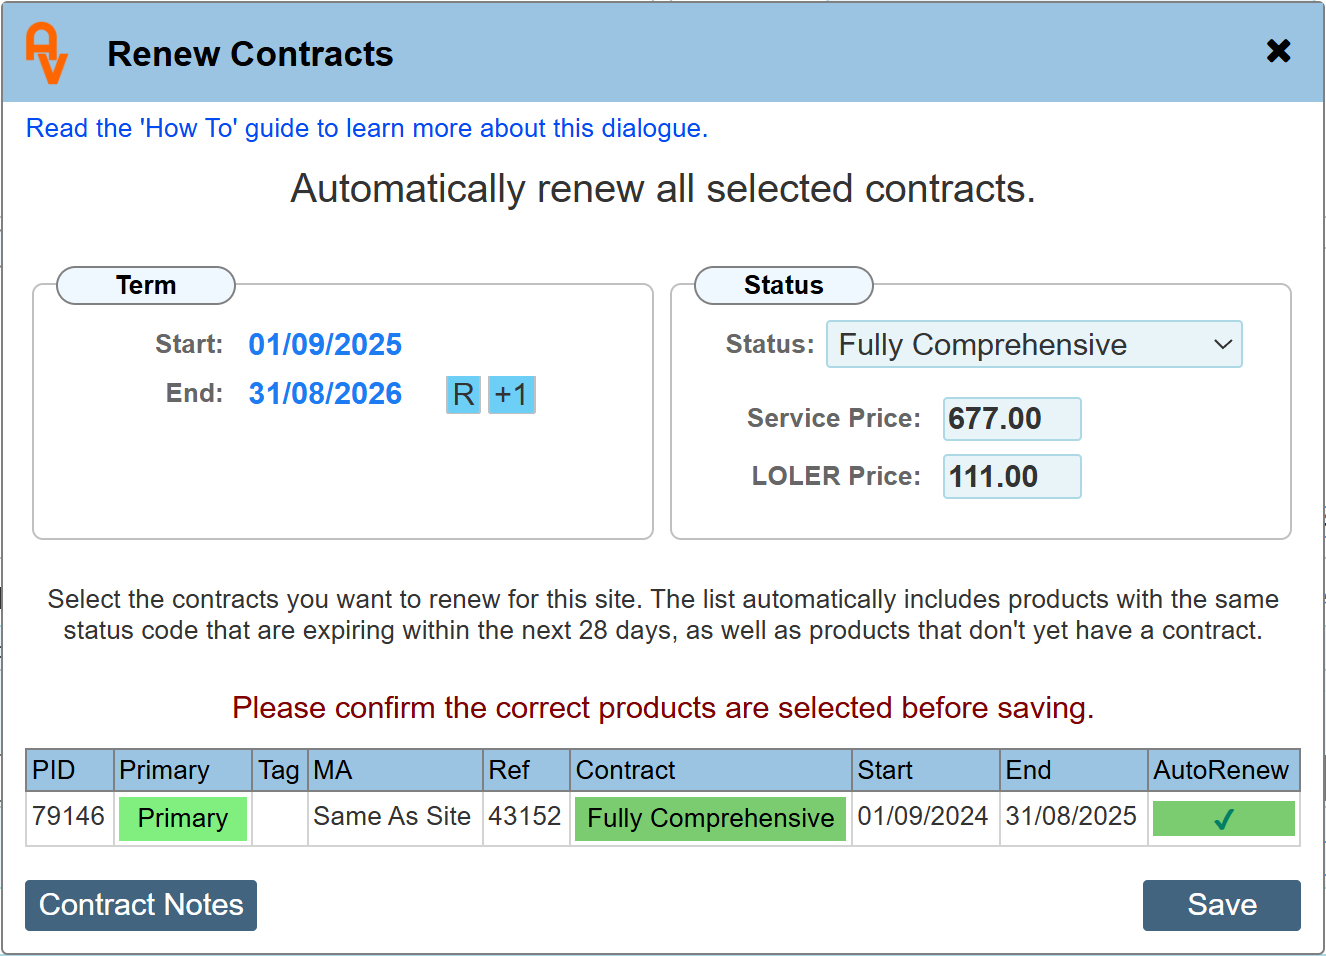Open the Status dropdown
Image resolution: width=1326 pixels, height=956 pixels.
click(x=1033, y=345)
